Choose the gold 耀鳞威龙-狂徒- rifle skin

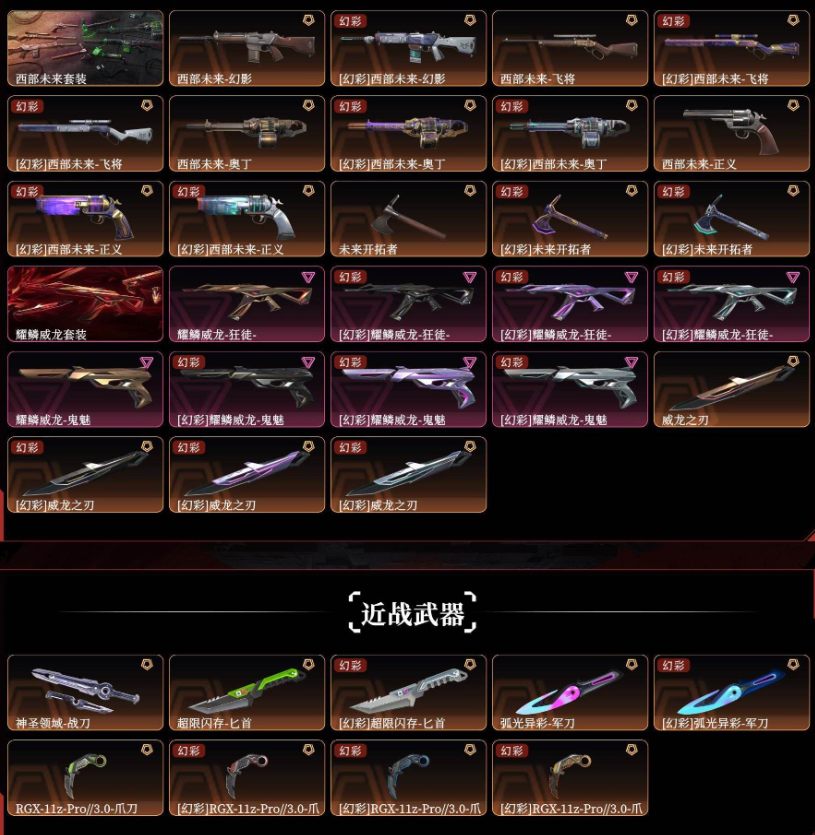tap(247, 304)
